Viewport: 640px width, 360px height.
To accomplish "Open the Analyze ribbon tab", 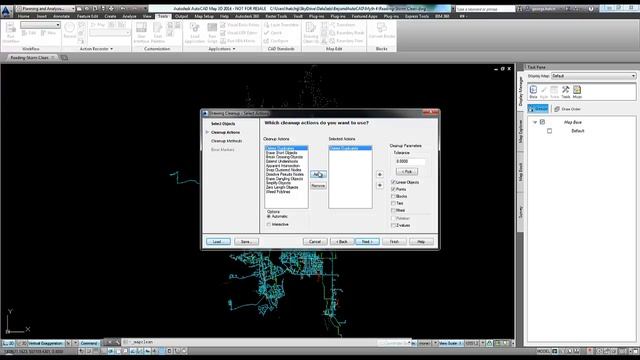I will [x=129, y=16].
